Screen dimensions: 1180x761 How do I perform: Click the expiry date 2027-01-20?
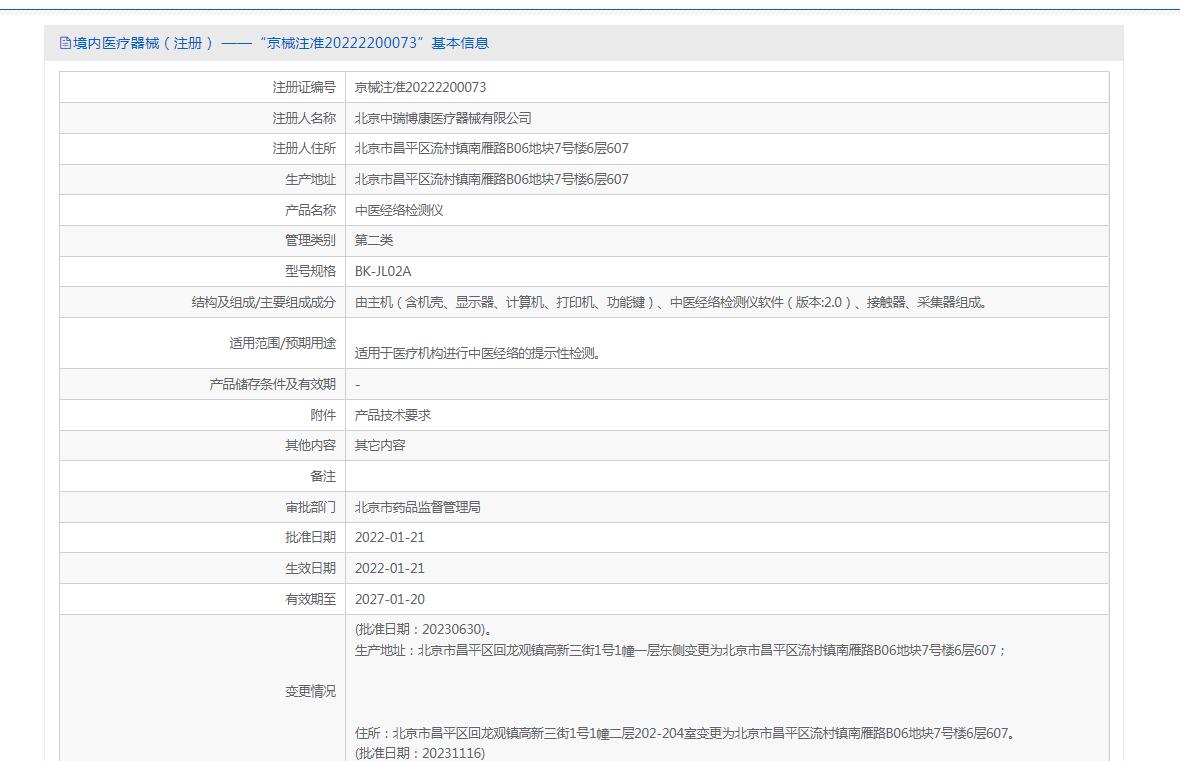point(390,599)
